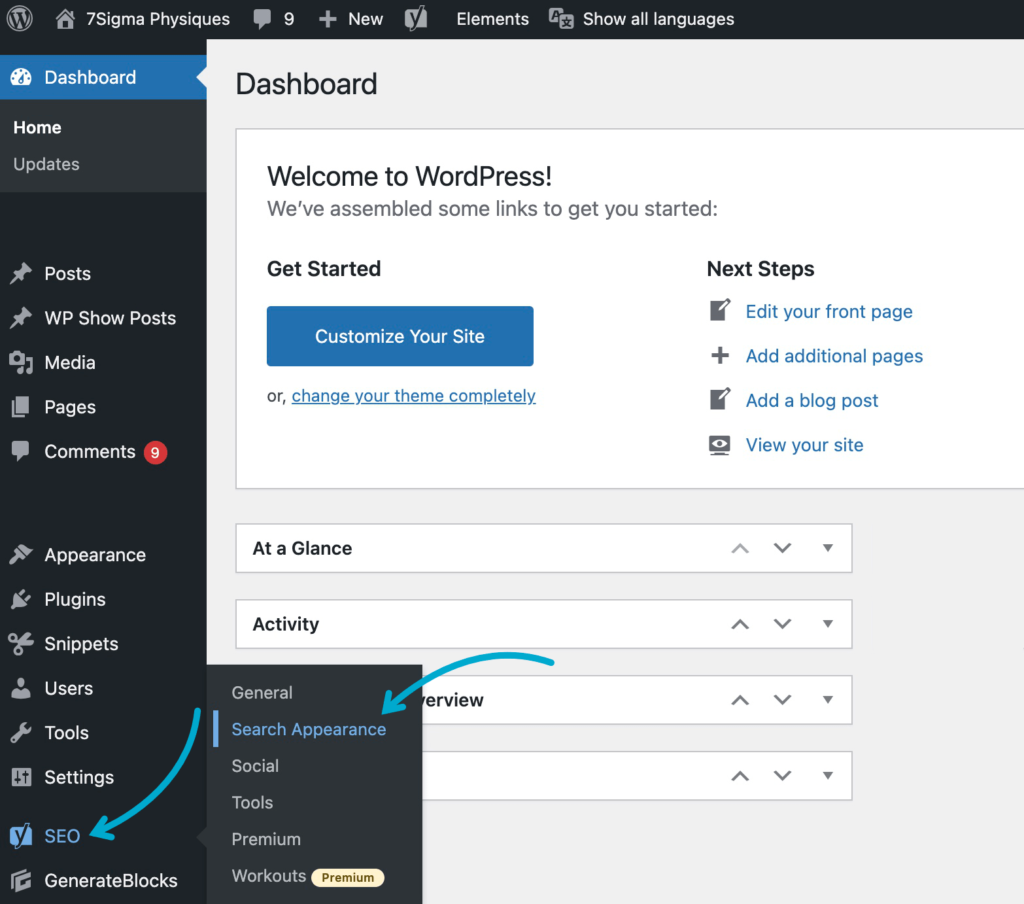Open Premium in the SEO submenu

click(266, 839)
